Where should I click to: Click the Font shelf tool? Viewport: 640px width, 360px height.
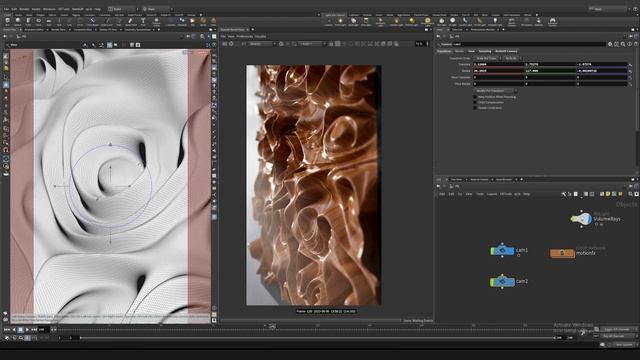[x=143, y=21]
